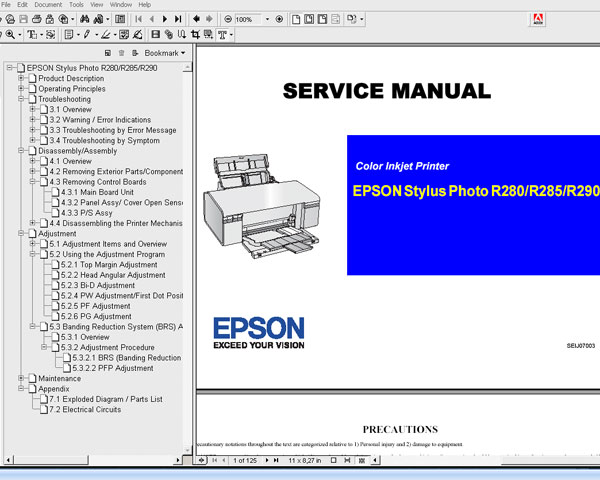Click the bookmark panel scroll right arrow
This screenshot has height=480, width=600.
click(178, 460)
